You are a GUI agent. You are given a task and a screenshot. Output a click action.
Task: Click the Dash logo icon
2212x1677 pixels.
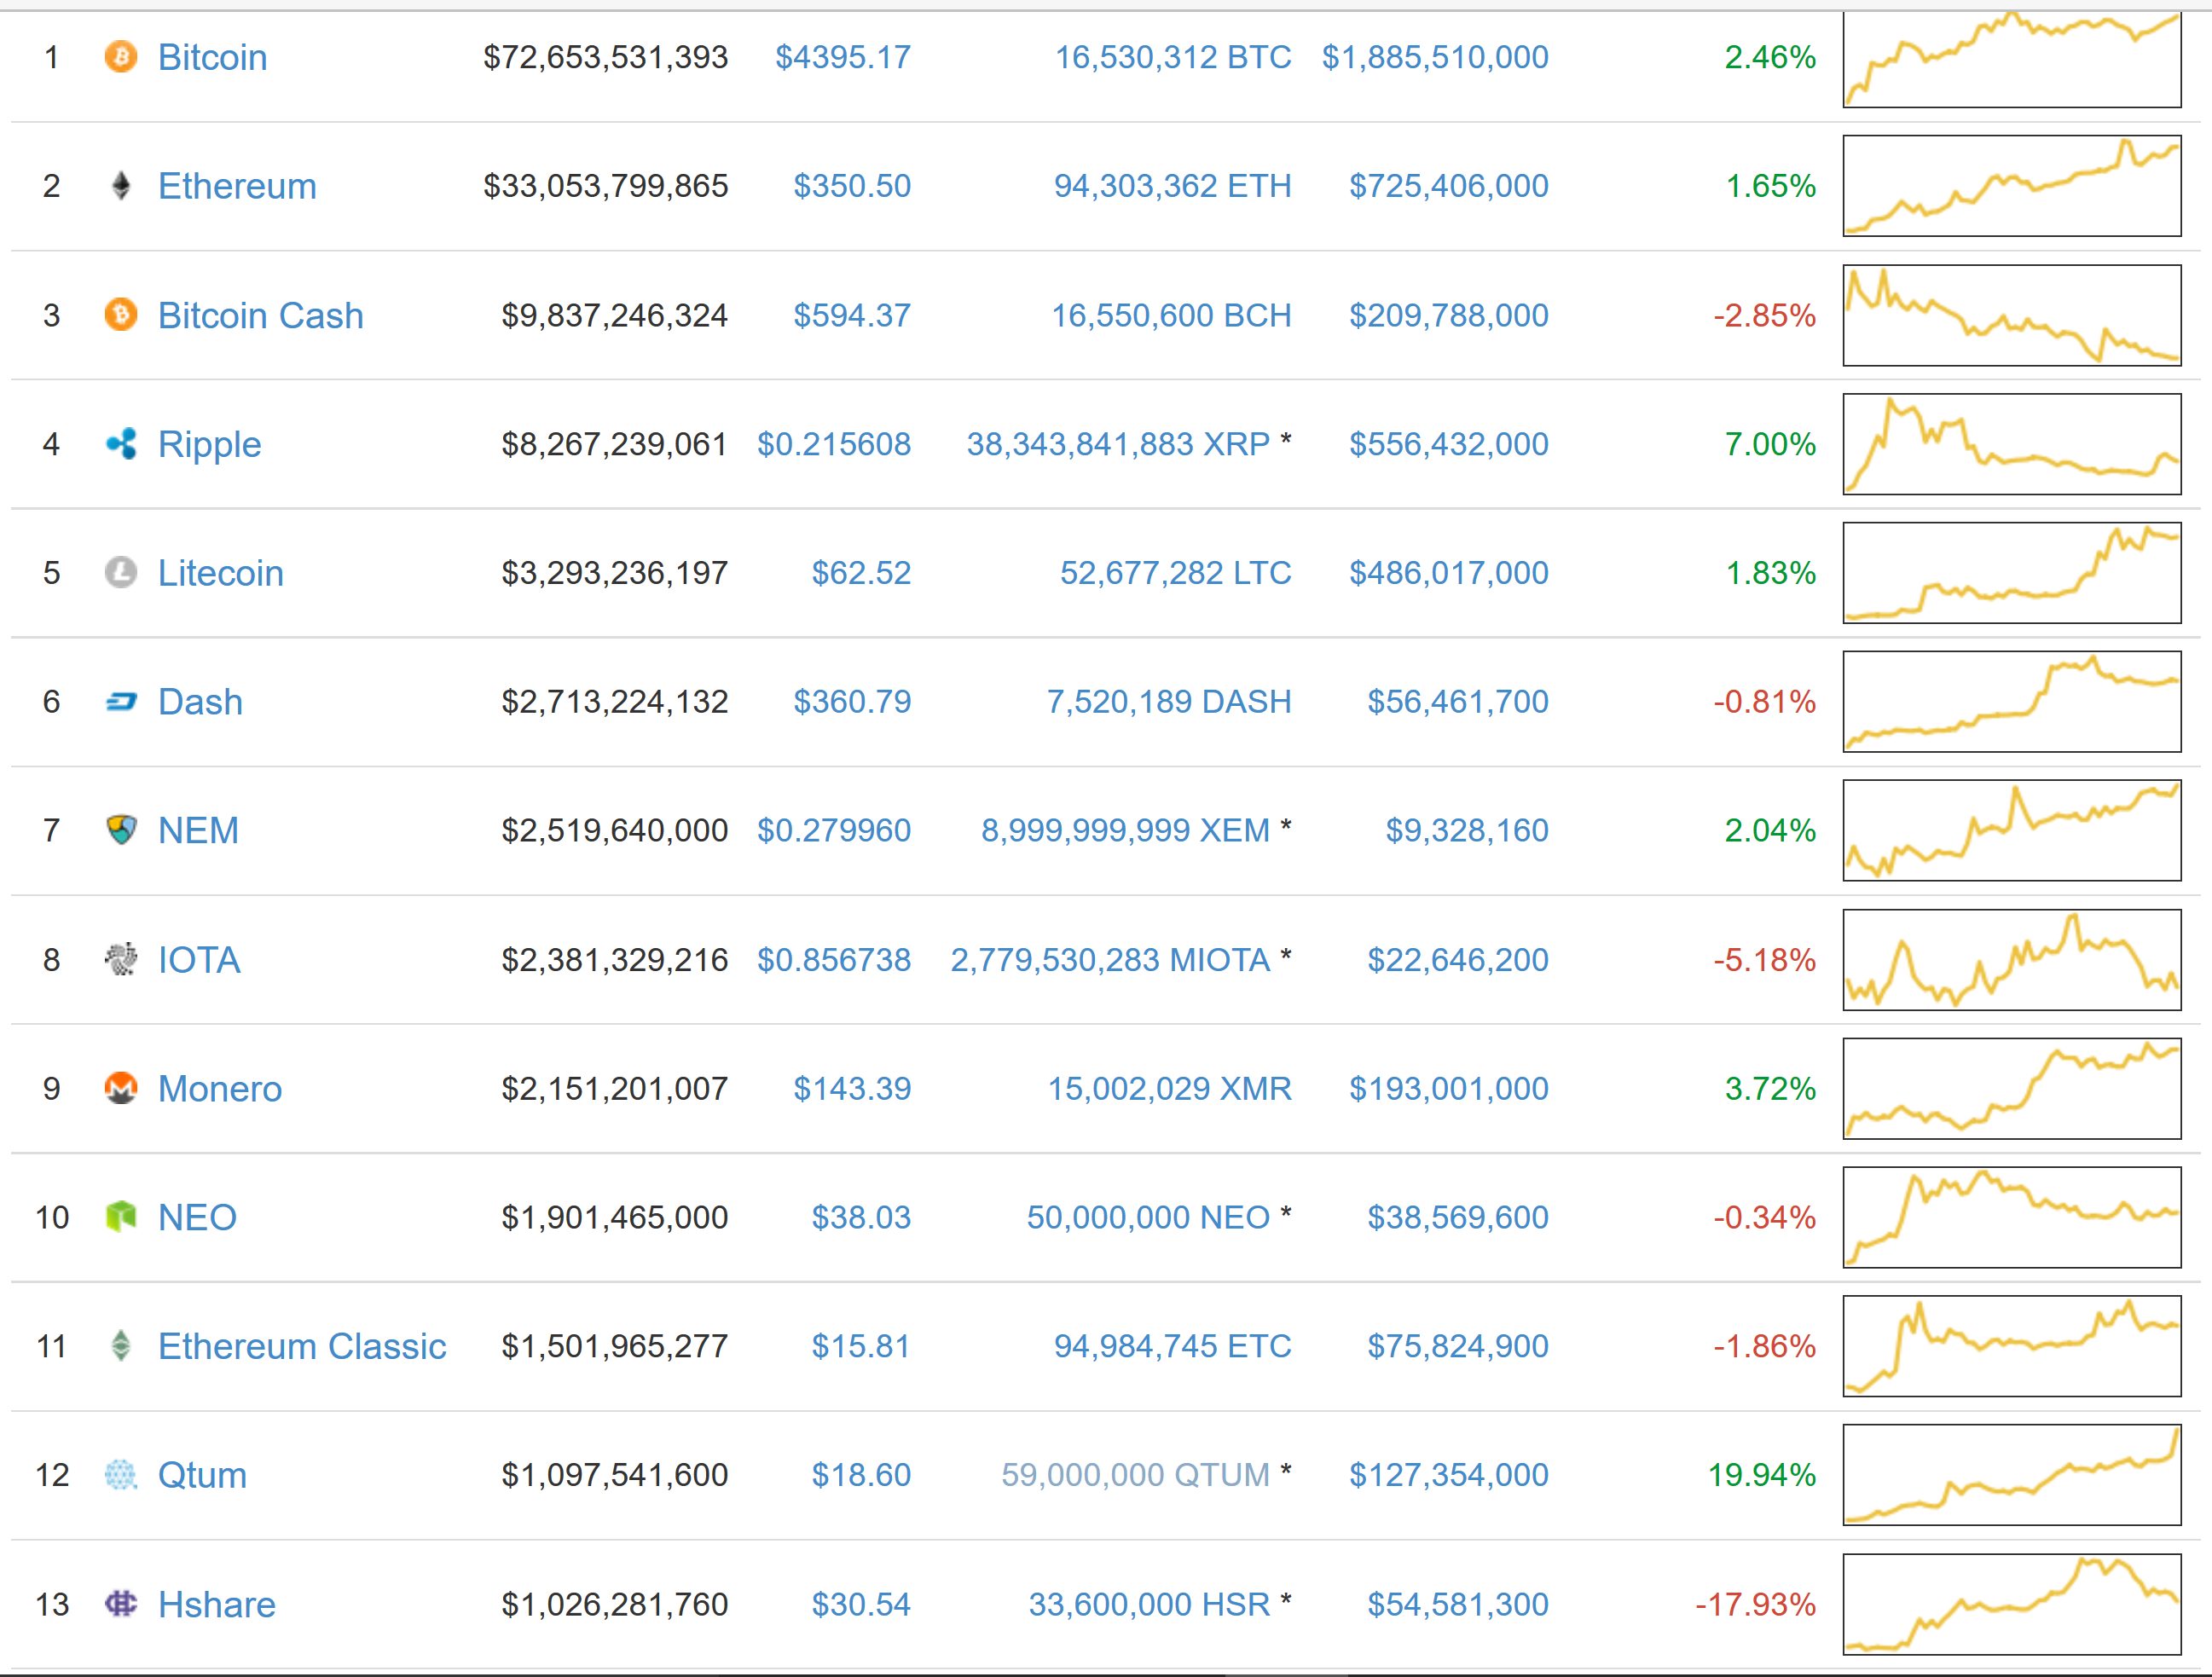coord(121,702)
